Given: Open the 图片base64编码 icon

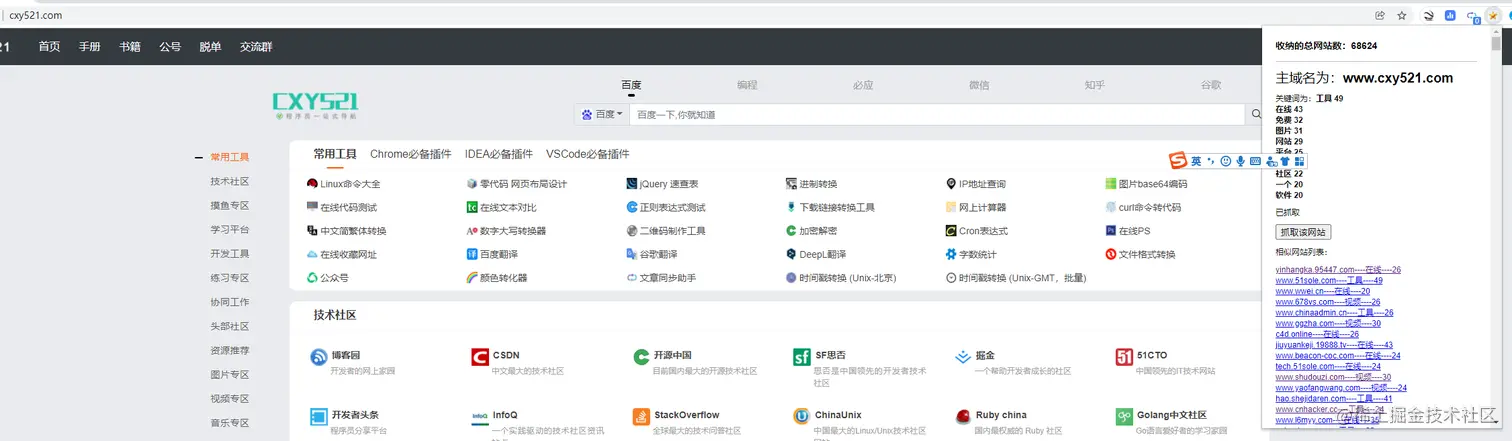Looking at the screenshot, I should tap(1111, 184).
